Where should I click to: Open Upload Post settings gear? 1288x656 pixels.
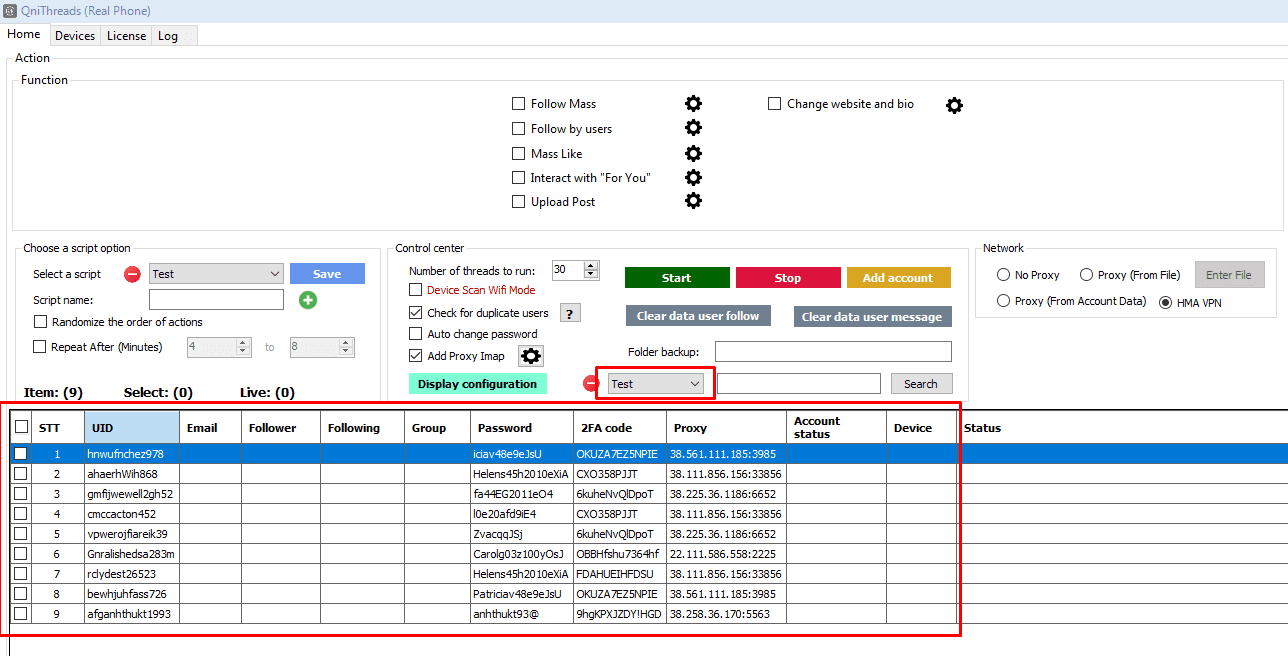click(693, 201)
